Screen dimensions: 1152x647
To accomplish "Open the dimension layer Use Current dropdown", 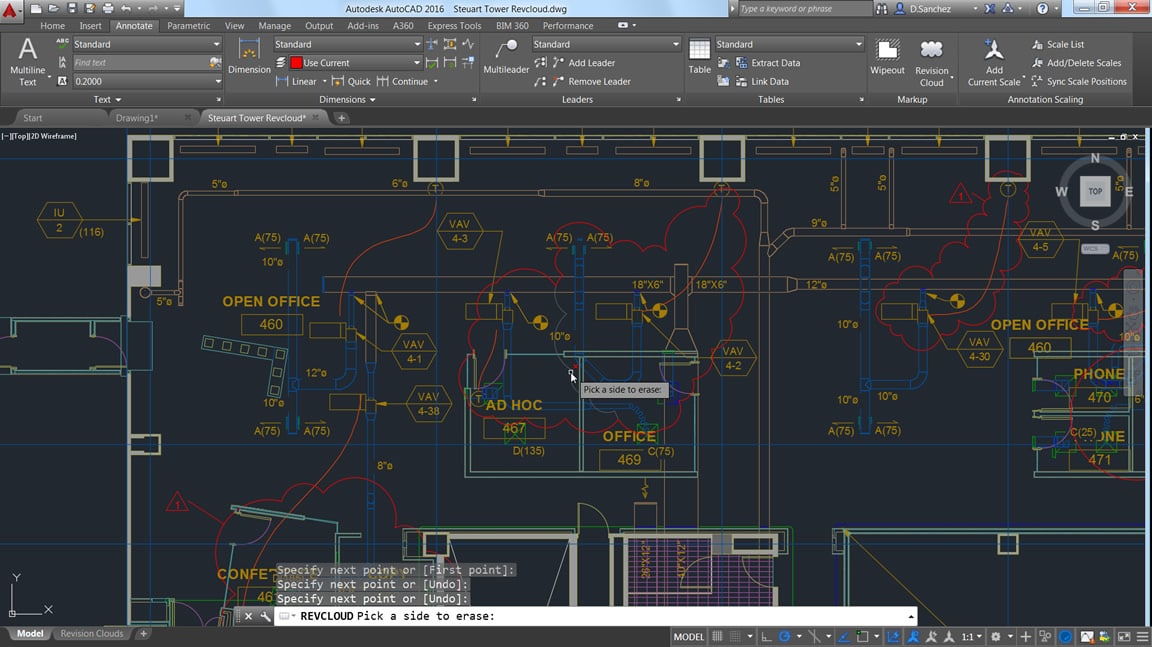I will coord(355,62).
